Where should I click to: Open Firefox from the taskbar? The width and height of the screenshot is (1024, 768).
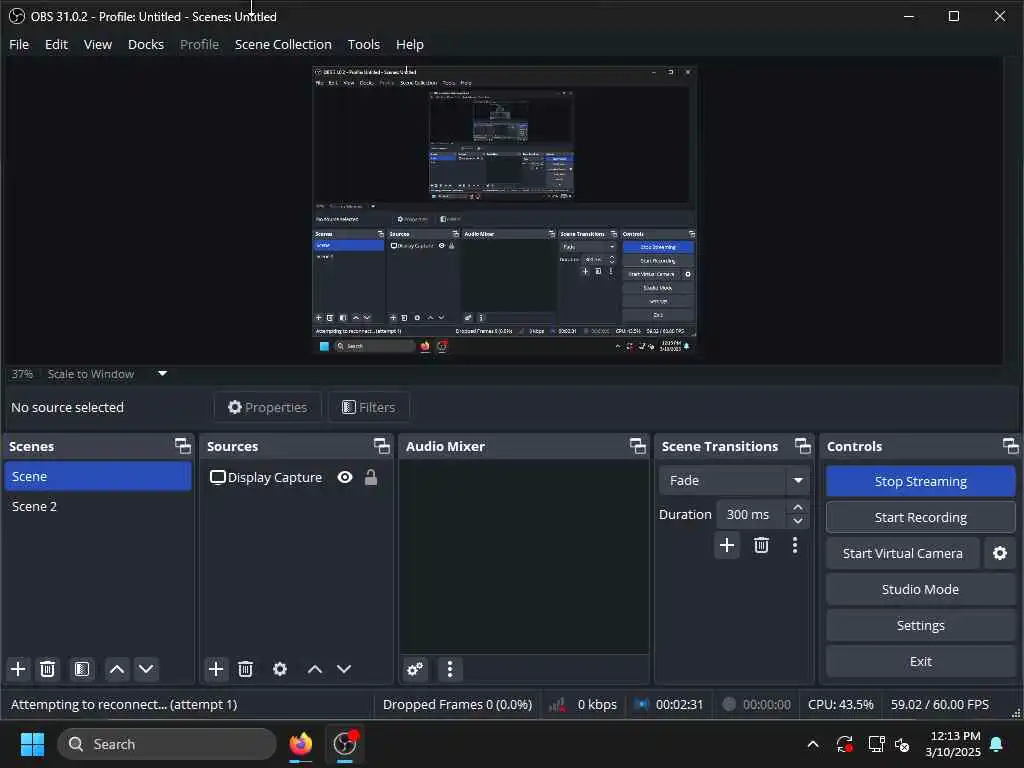tap(301, 744)
